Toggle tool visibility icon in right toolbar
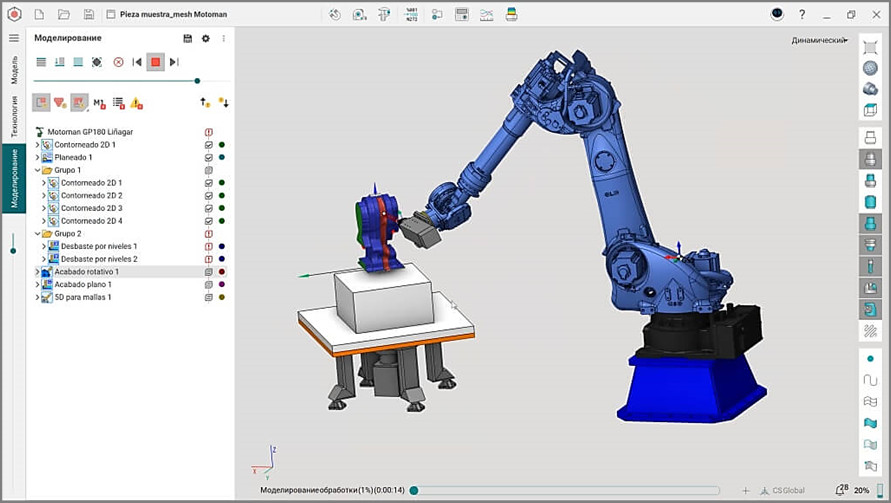 (870, 265)
